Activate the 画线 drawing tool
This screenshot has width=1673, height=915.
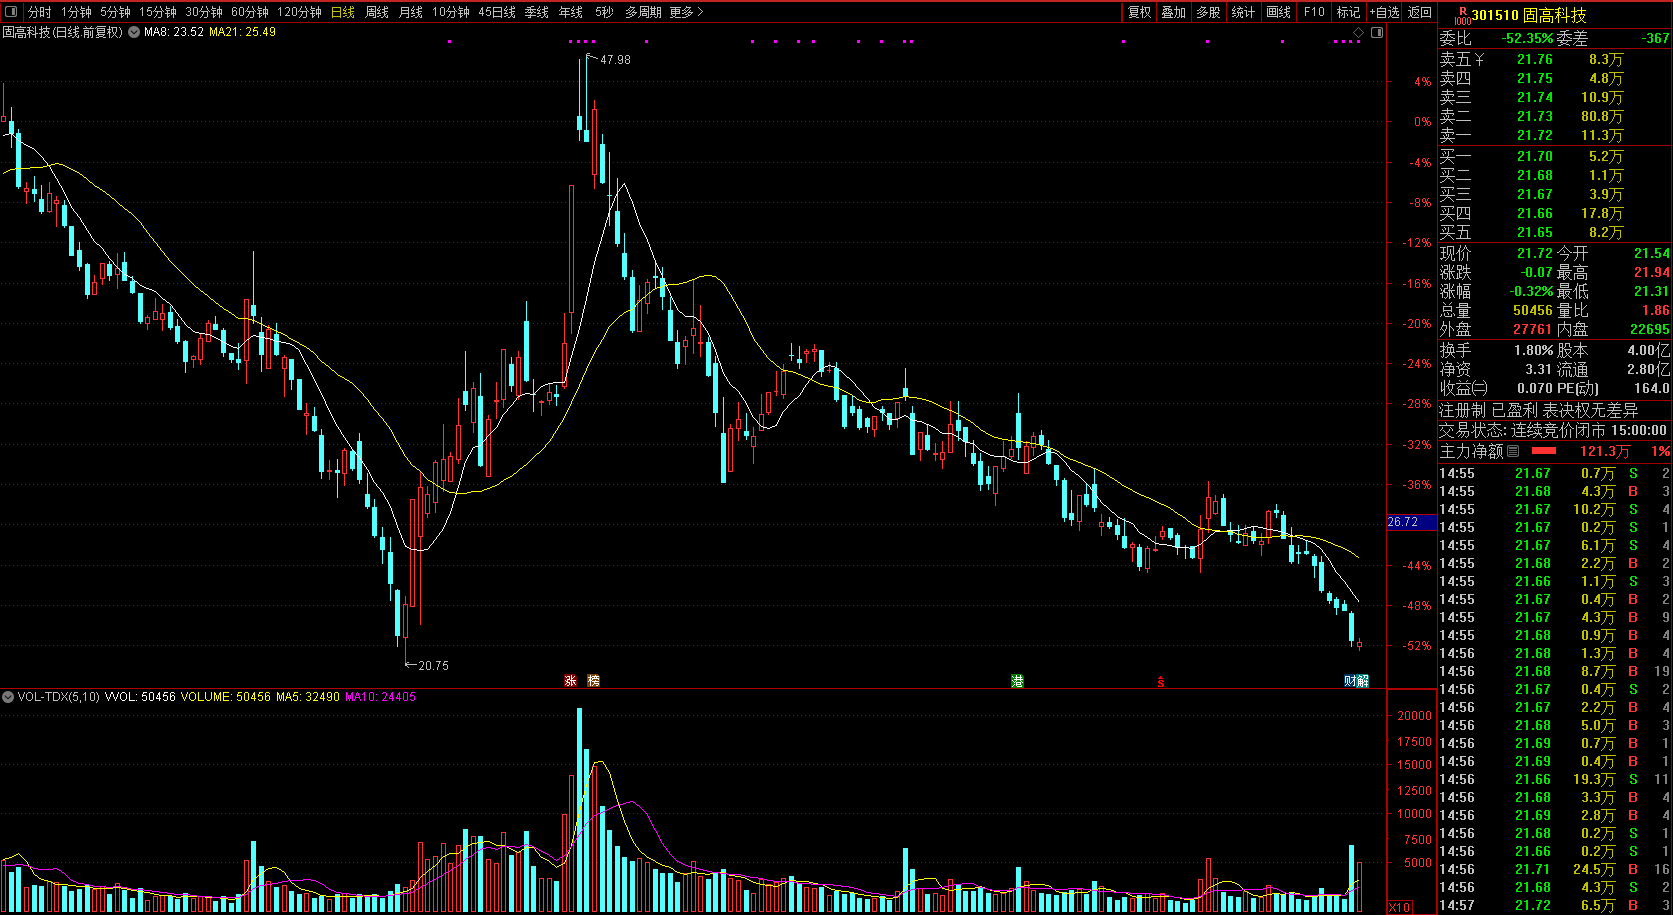point(1279,12)
